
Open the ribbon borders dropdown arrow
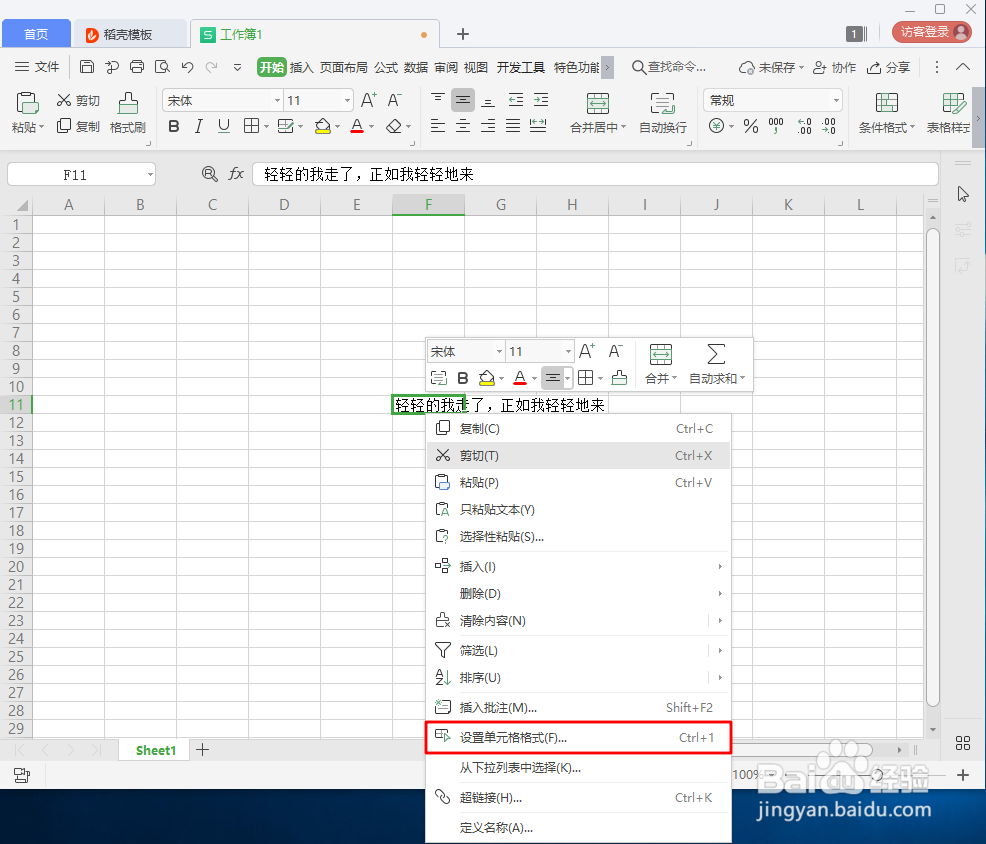pos(267,126)
